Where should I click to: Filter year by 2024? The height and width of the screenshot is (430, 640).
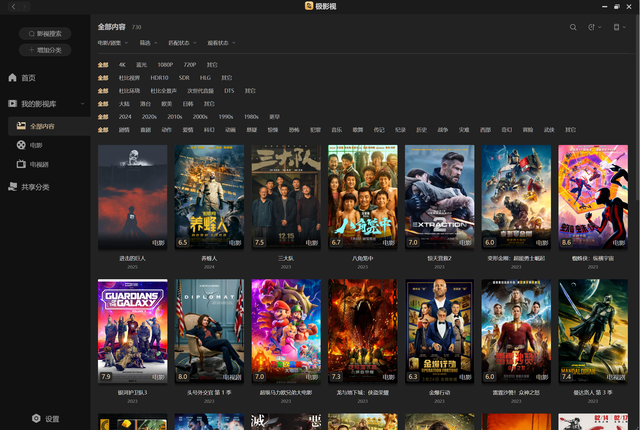point(125,117)
